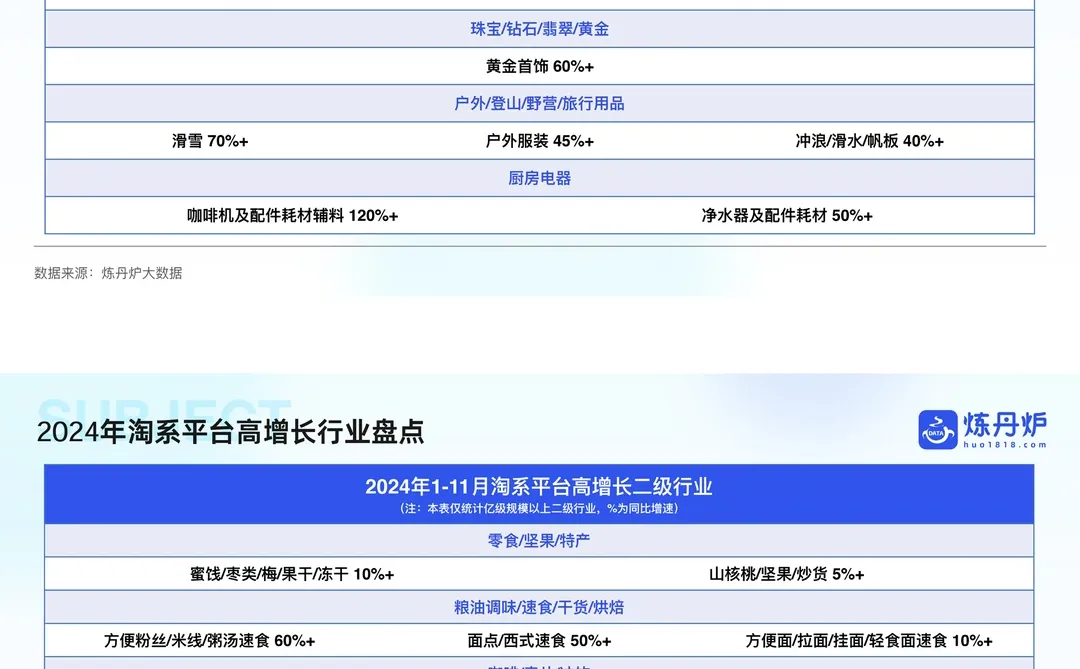Viewport: 1080px width, 669px height.
Task: Click the 2024年淘系平台高增长行业盘点 heading
Action: click(230, 432)
